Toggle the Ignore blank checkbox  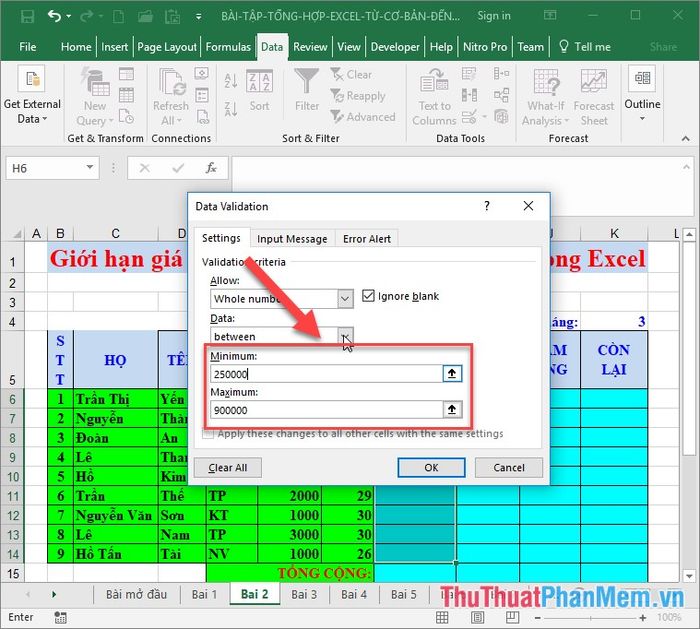(368, 296)
